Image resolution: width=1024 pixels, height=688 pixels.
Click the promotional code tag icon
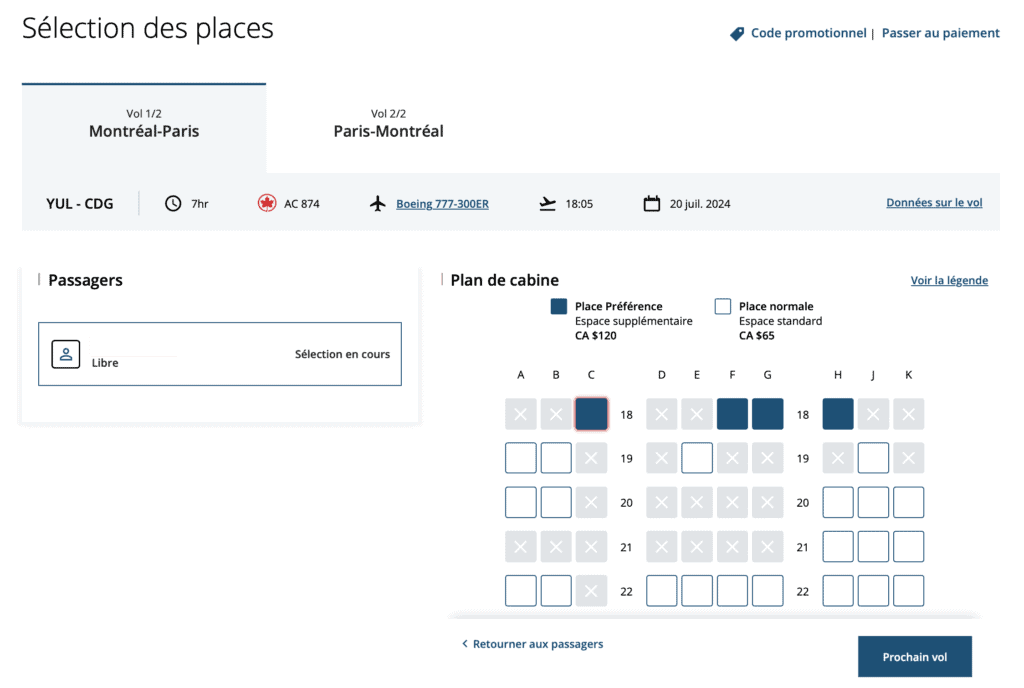[x=736, y=32]
